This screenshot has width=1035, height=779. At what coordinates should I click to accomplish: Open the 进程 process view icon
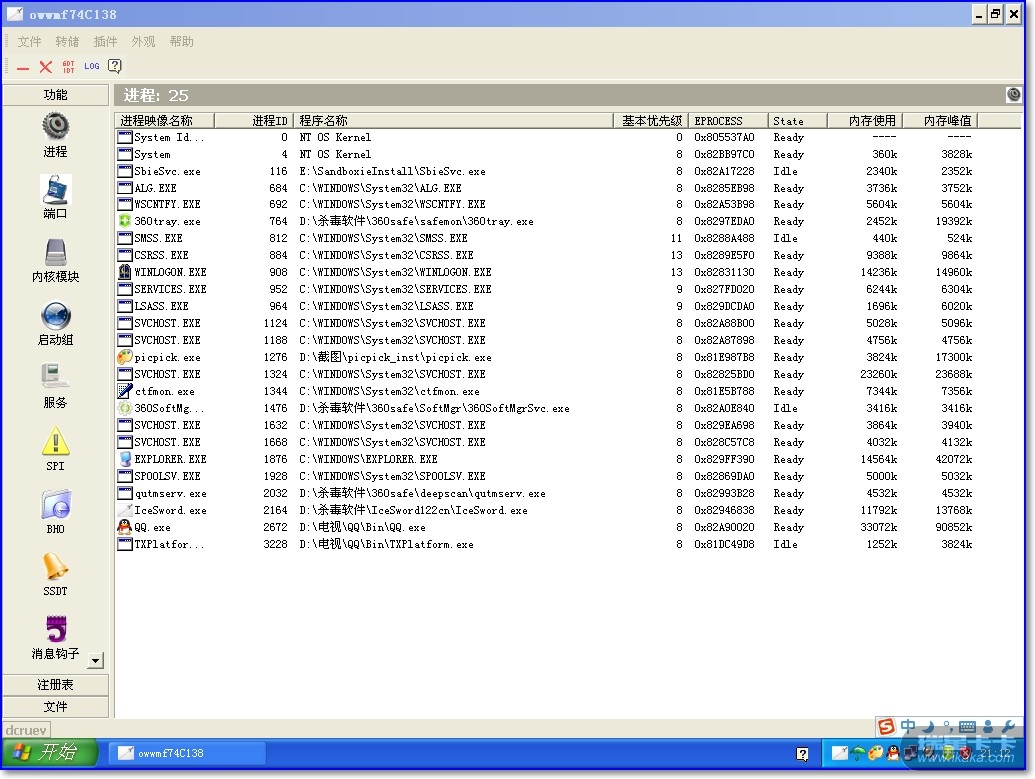coord(55,125)
